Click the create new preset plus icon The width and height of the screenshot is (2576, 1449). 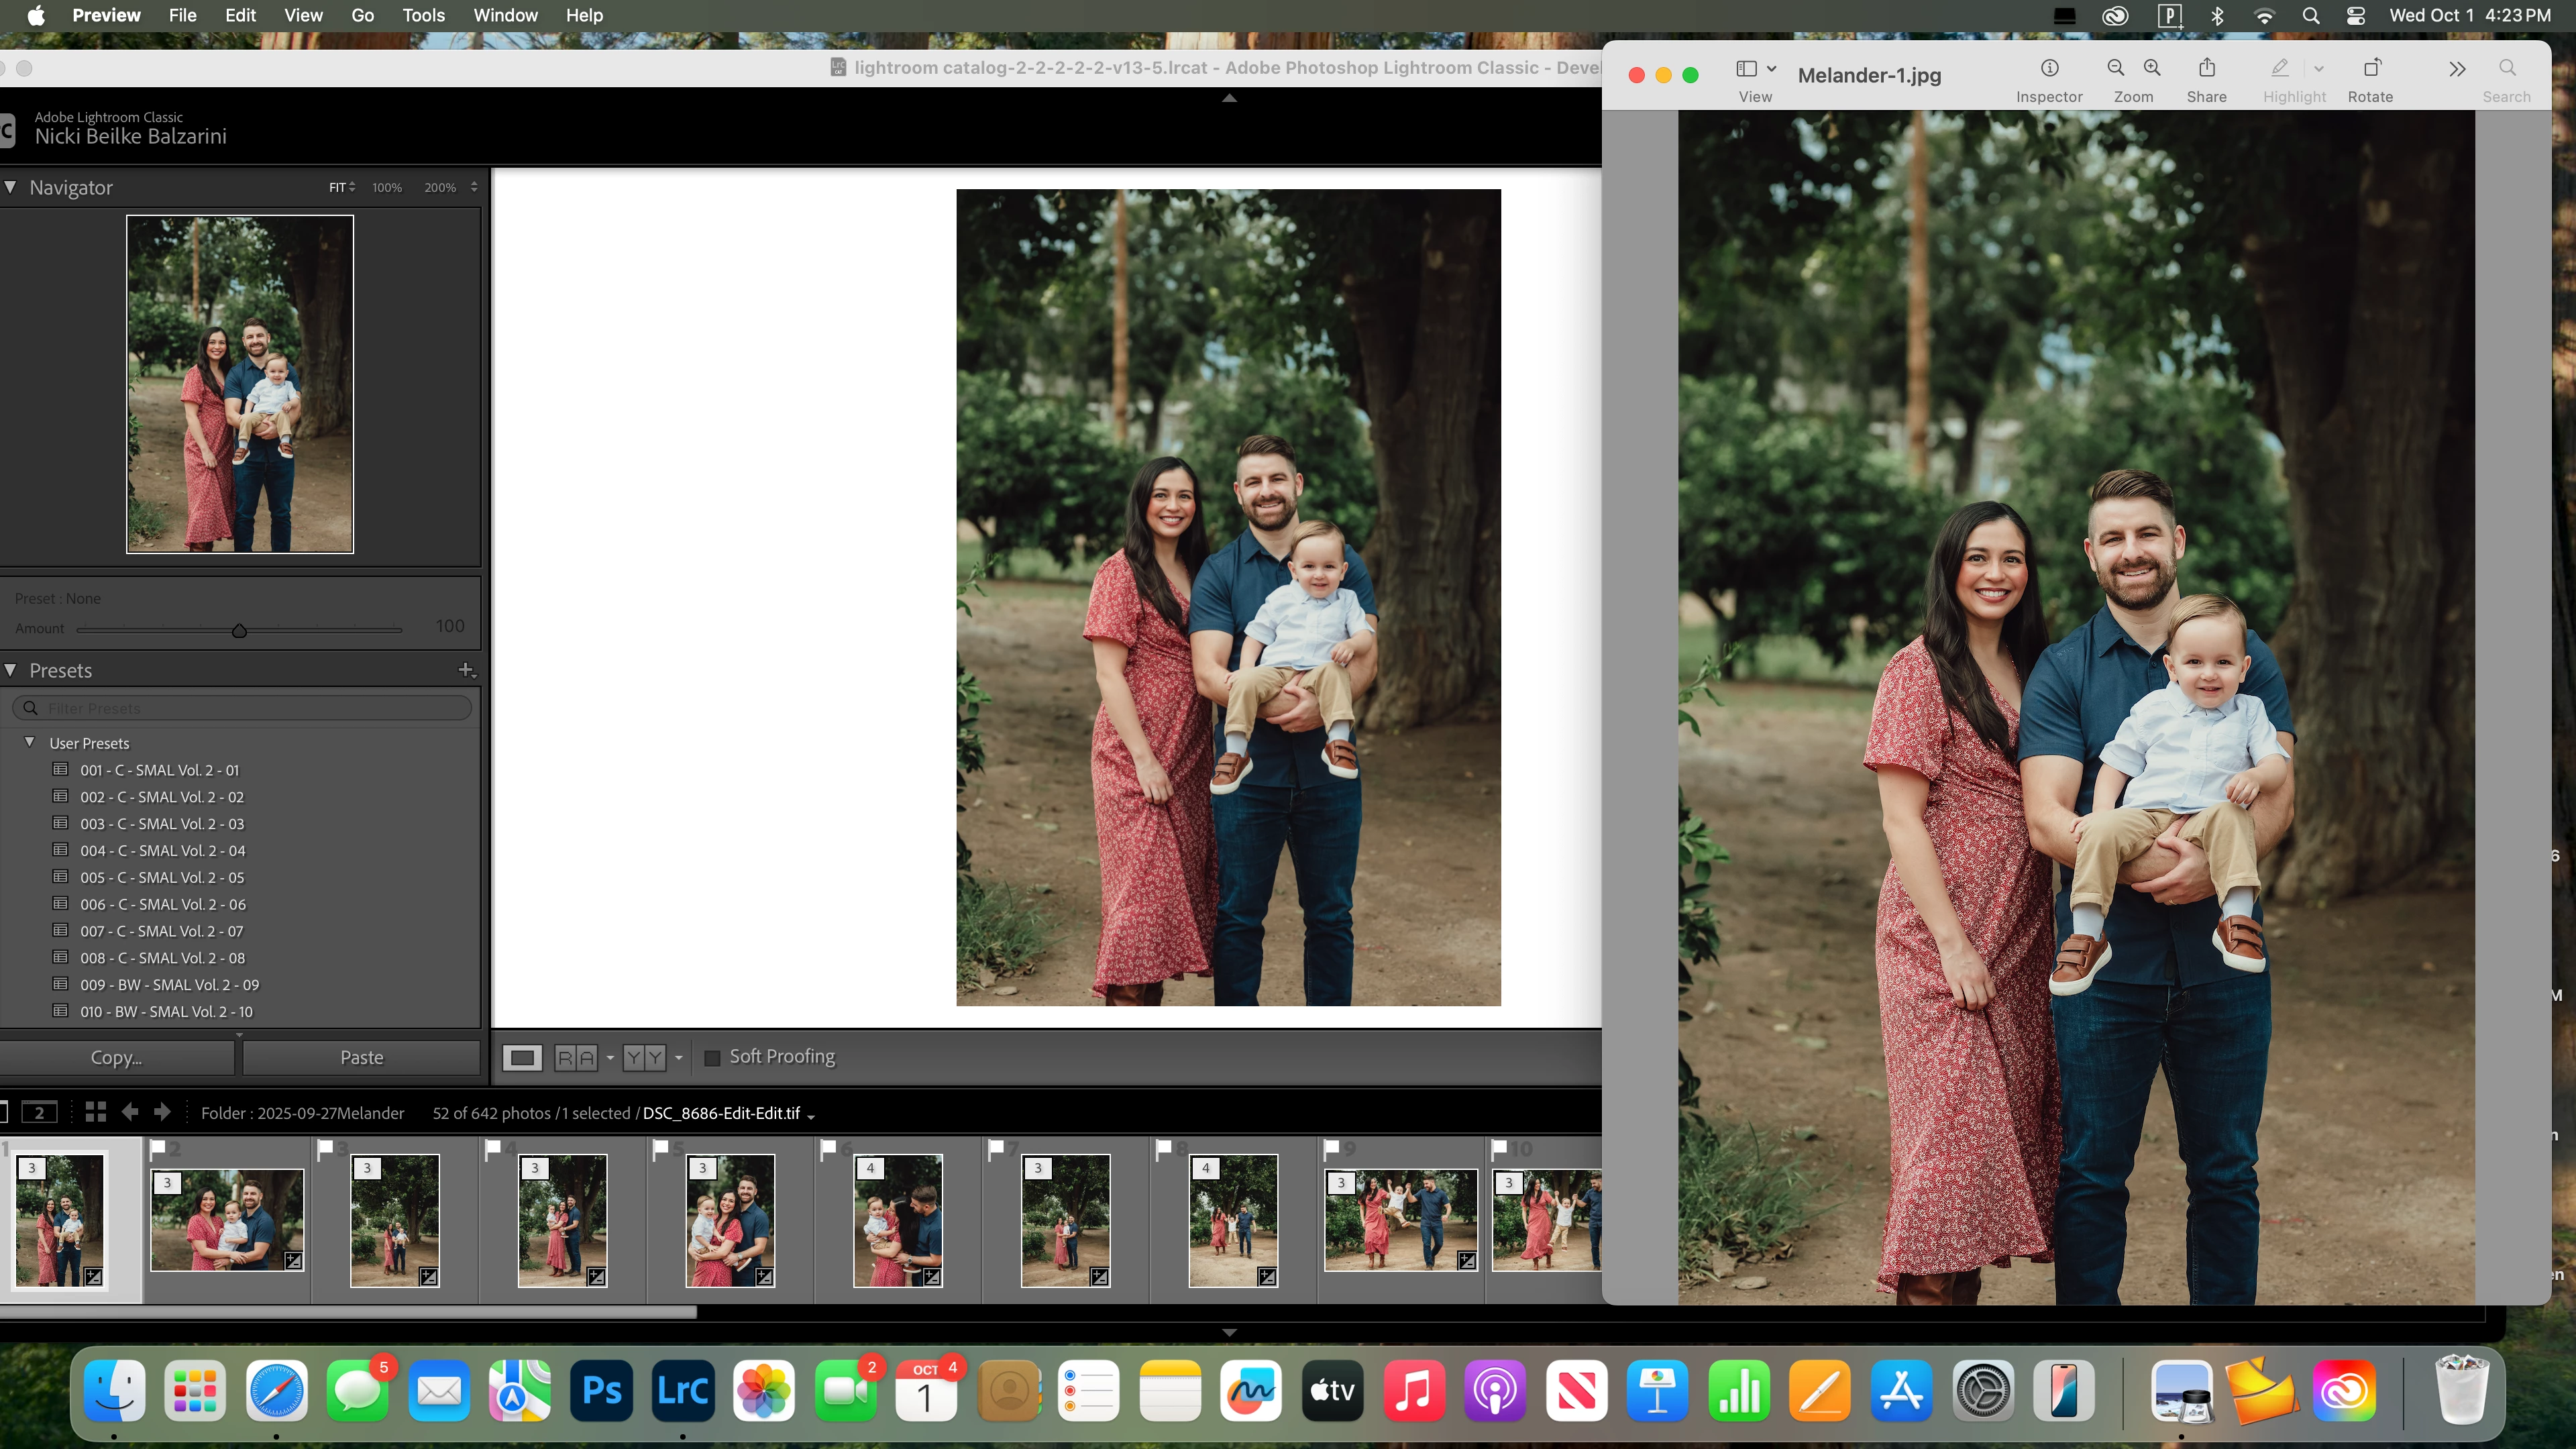pyautogui.click(x=466, y=670)
